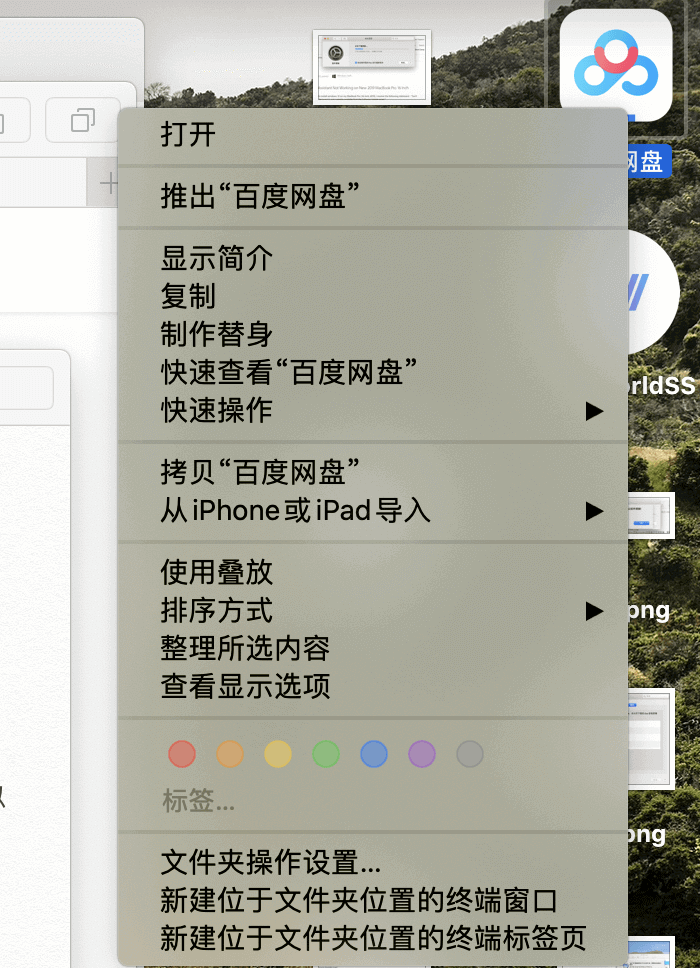Toggle 使用叠放 for desktop
Screen dimensions: 700x968
(217, 572)
